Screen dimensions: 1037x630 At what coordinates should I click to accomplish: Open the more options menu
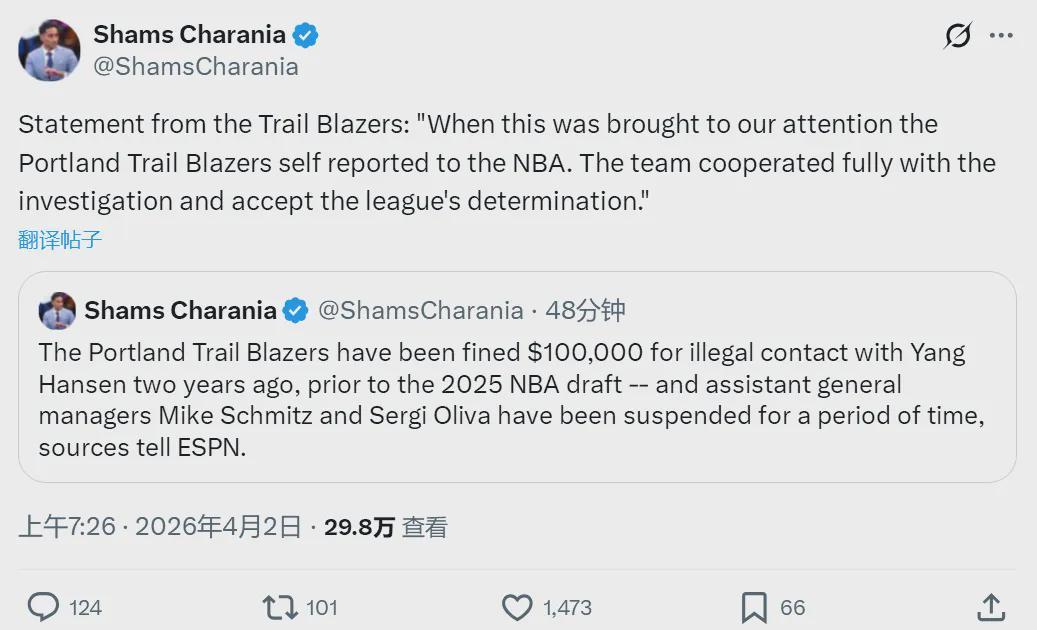coord(1002,34)
